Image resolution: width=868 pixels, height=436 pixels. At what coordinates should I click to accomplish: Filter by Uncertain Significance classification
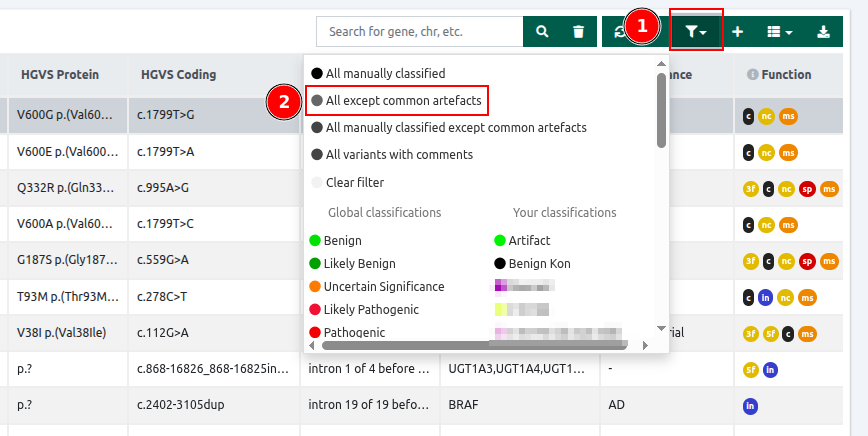click(384, 287)
